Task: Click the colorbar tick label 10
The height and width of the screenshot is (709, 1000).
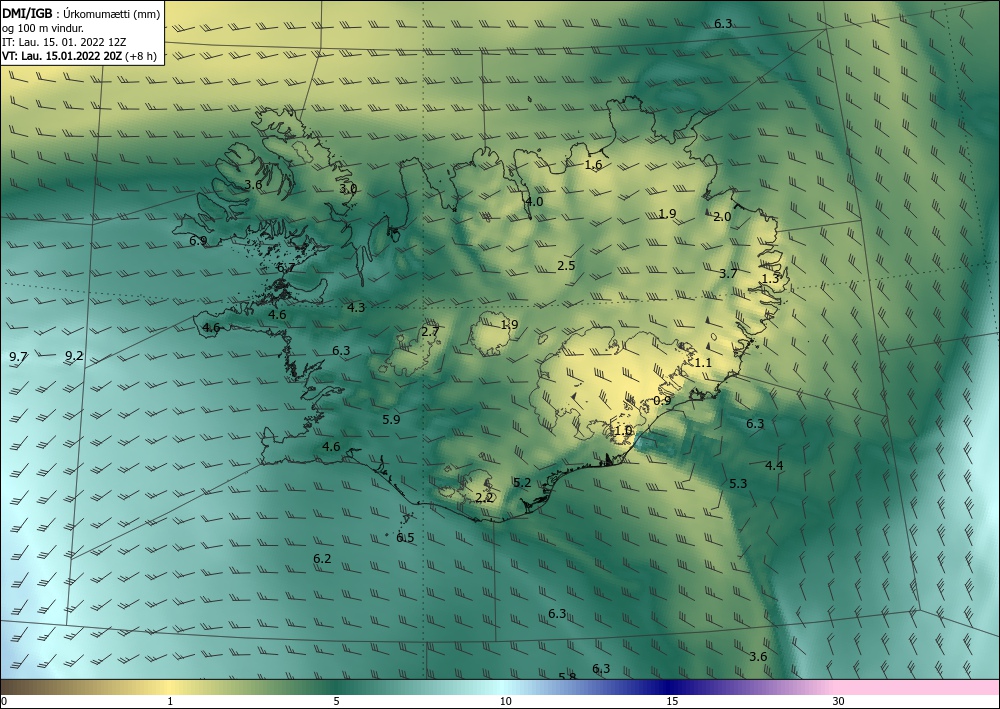Action: coord(505,702)
